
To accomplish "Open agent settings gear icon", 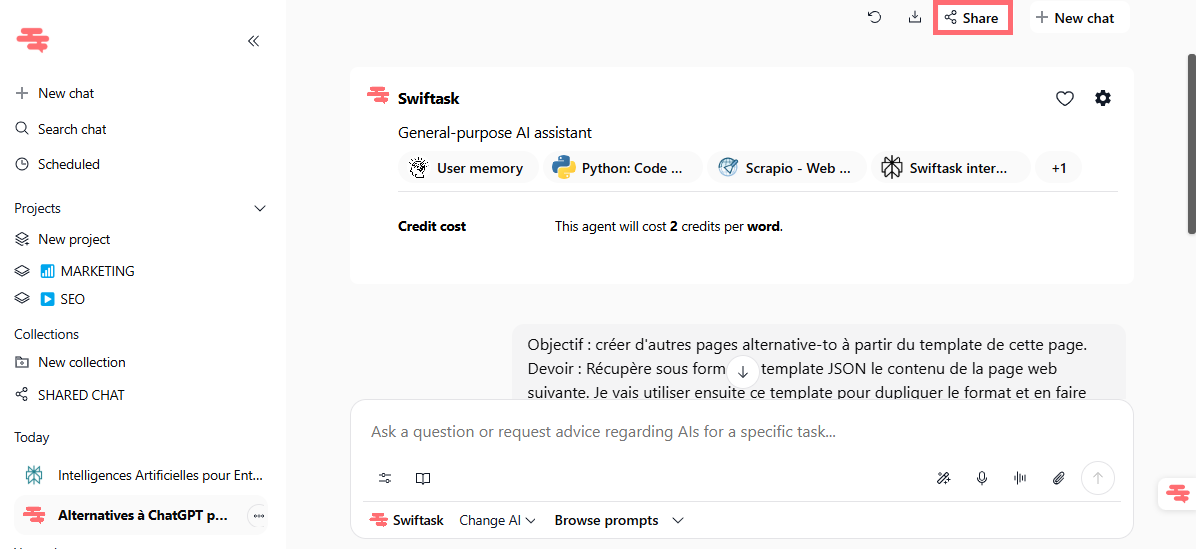I will 1103,98.
